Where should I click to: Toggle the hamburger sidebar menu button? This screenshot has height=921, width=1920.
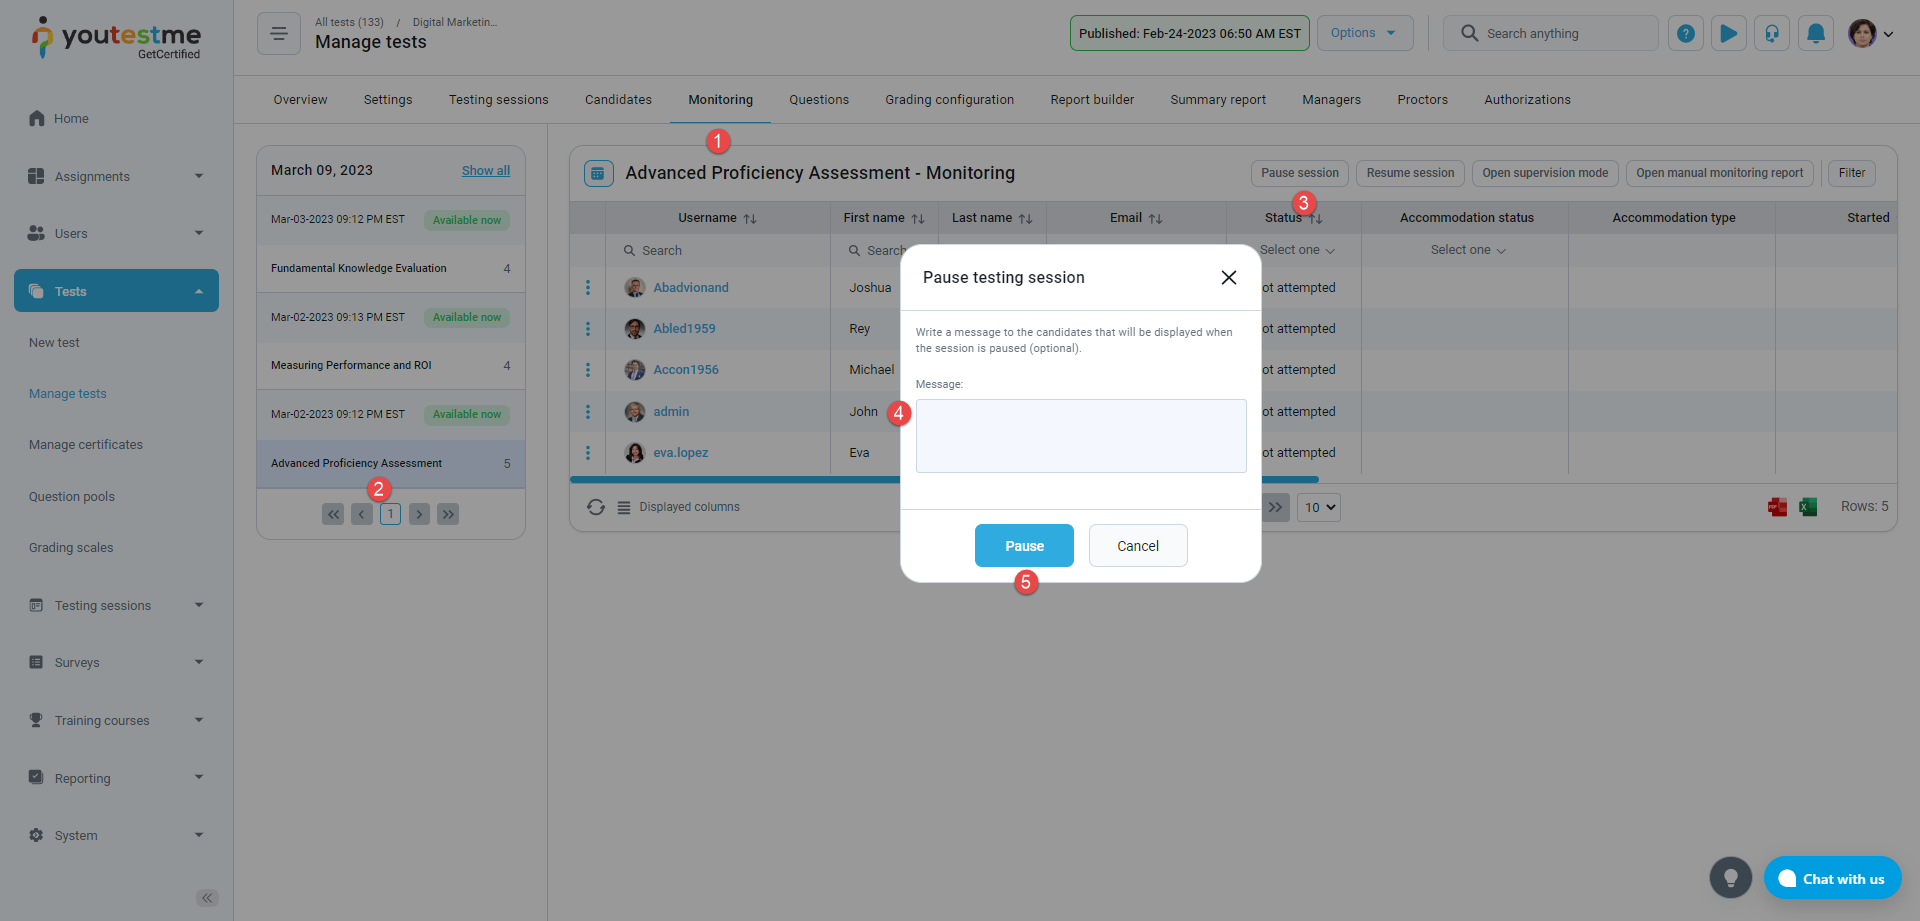(279, 34)
